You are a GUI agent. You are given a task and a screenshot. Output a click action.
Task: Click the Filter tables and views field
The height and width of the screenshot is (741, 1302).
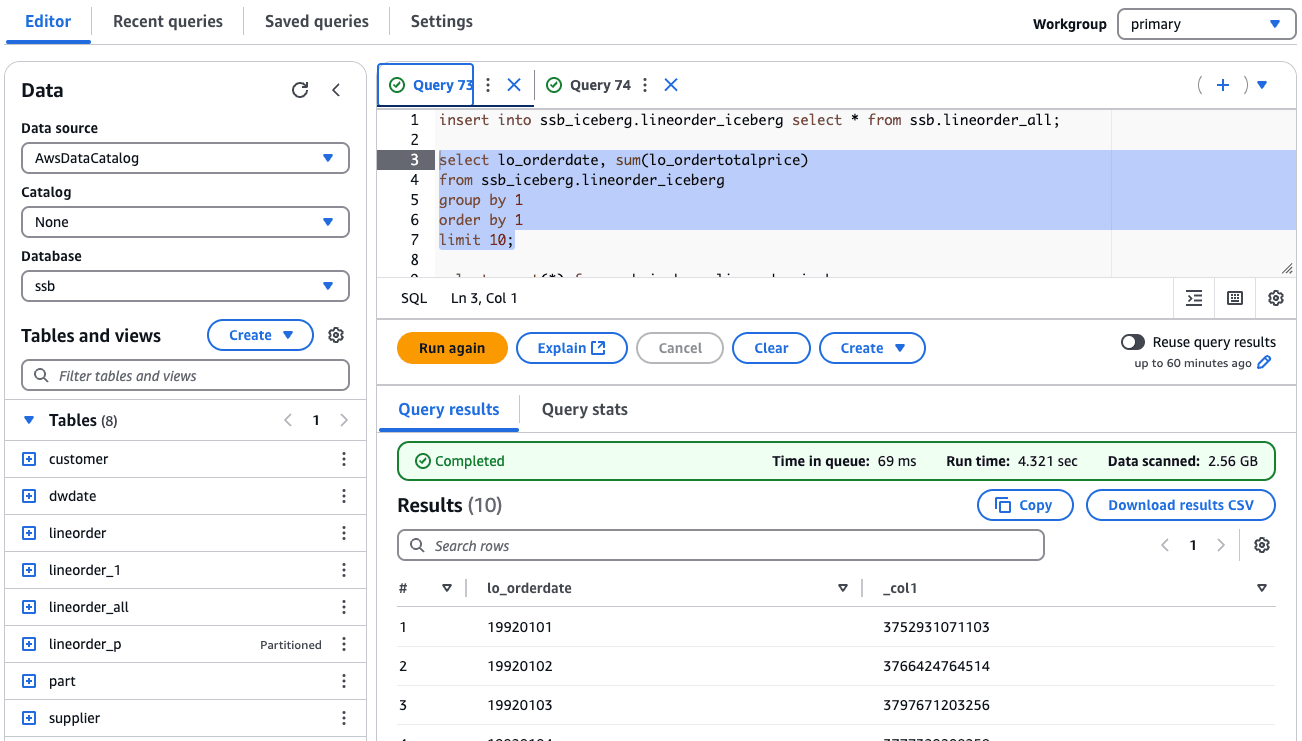click(185, 376)
